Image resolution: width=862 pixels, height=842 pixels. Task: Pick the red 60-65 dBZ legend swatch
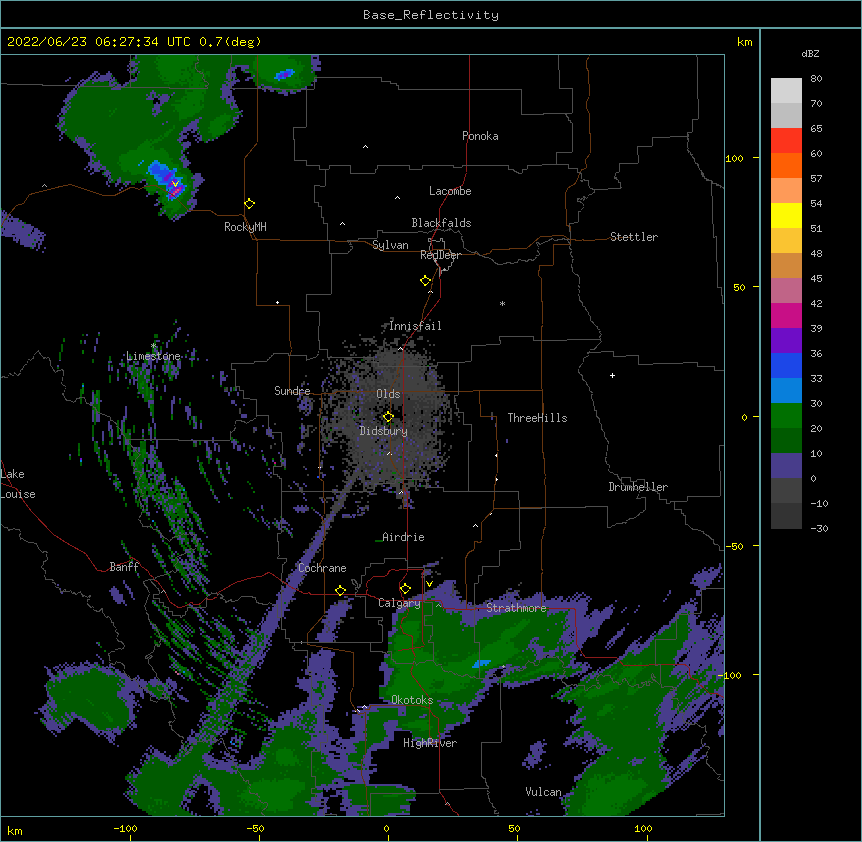[786, 141]
